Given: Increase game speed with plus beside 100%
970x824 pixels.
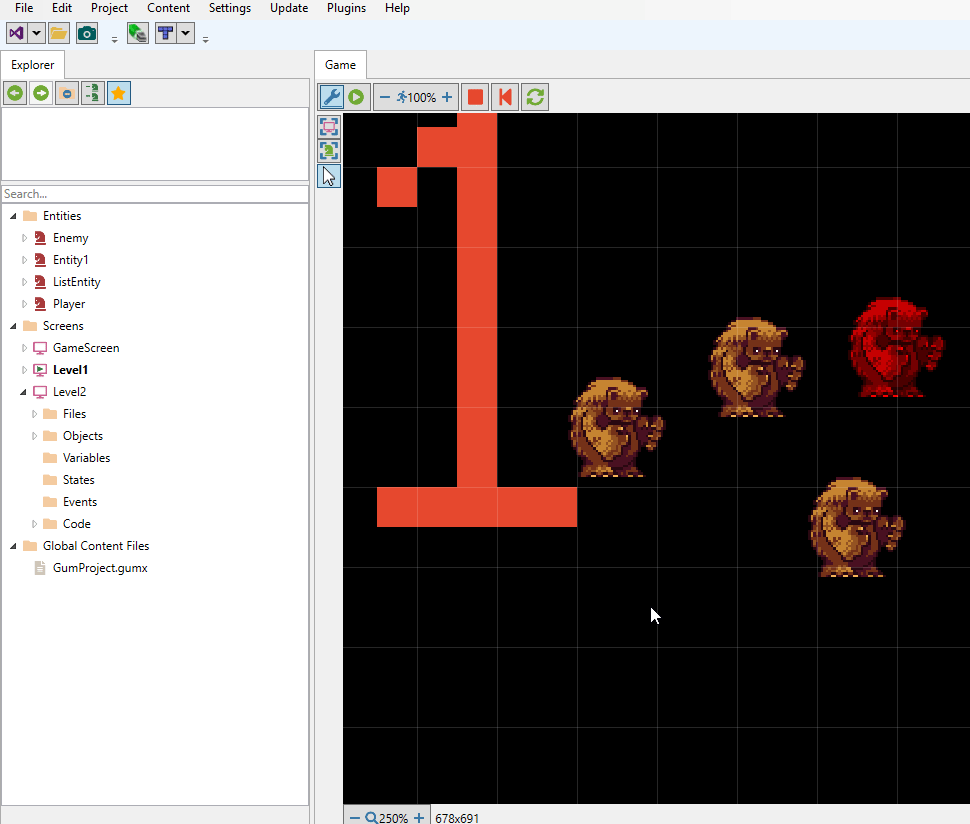Looking at the screenshot, I should click(447, 97).
